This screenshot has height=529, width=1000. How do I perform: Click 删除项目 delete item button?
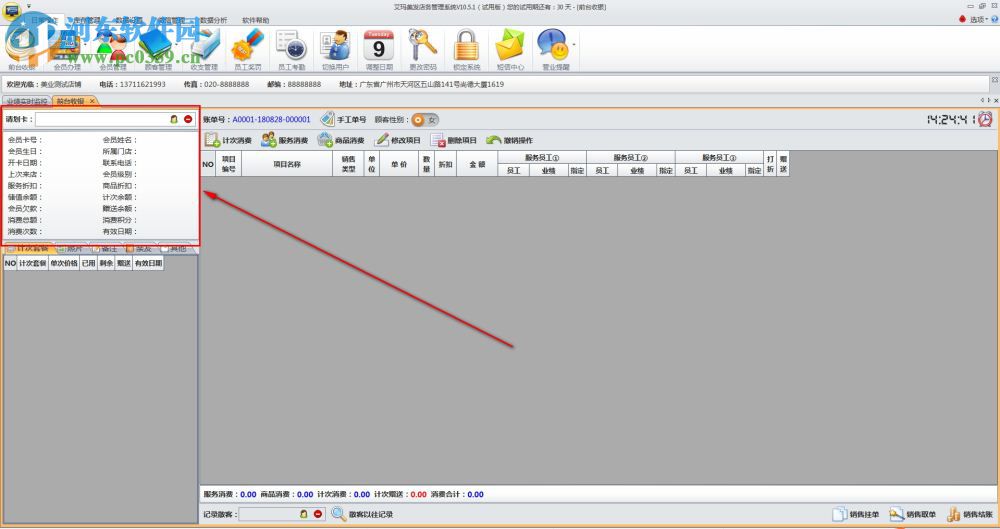click(x=453, y=140)
